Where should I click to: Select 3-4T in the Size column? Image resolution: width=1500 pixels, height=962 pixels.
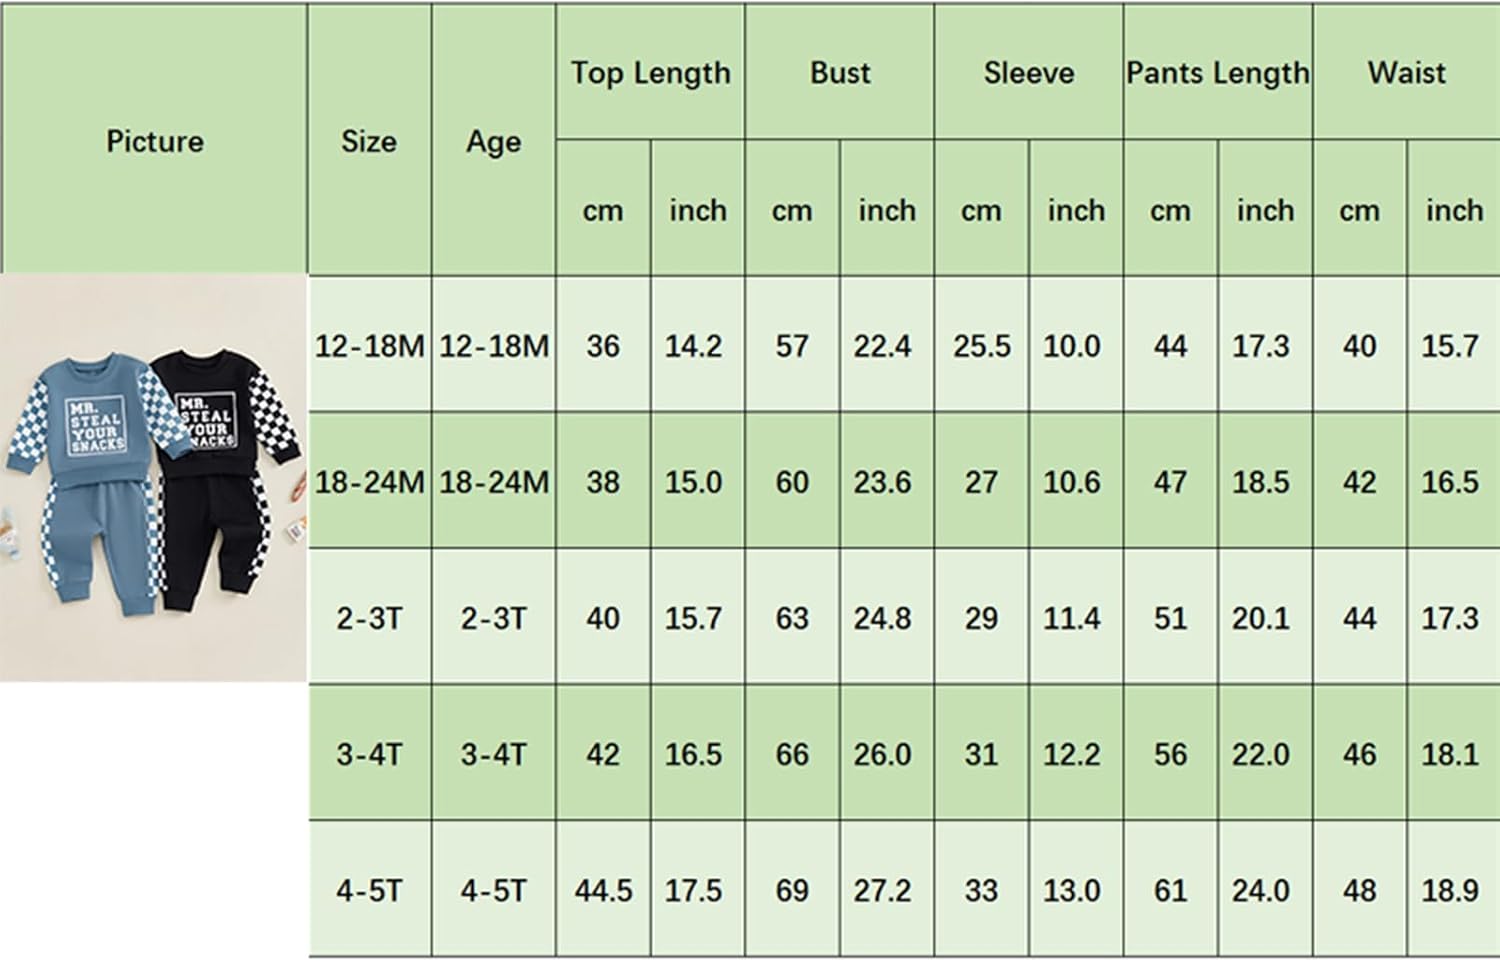pyautogui.click(x=369, y=754)
